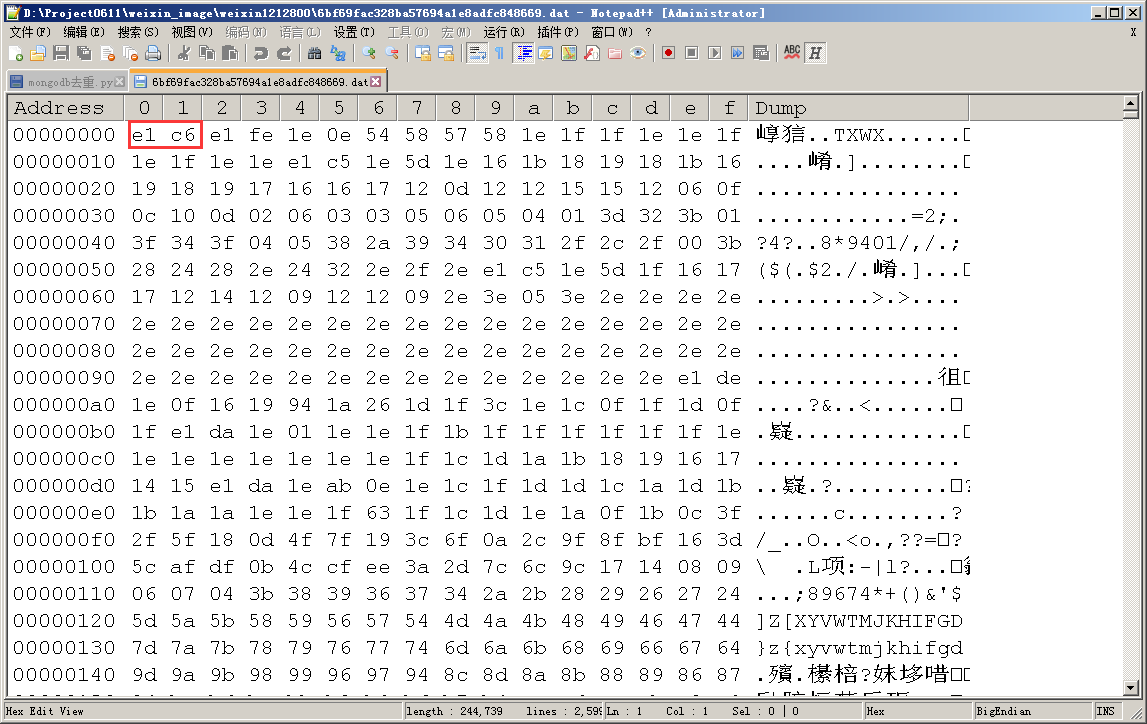Start macro recording with red dot

coord(668,53)
